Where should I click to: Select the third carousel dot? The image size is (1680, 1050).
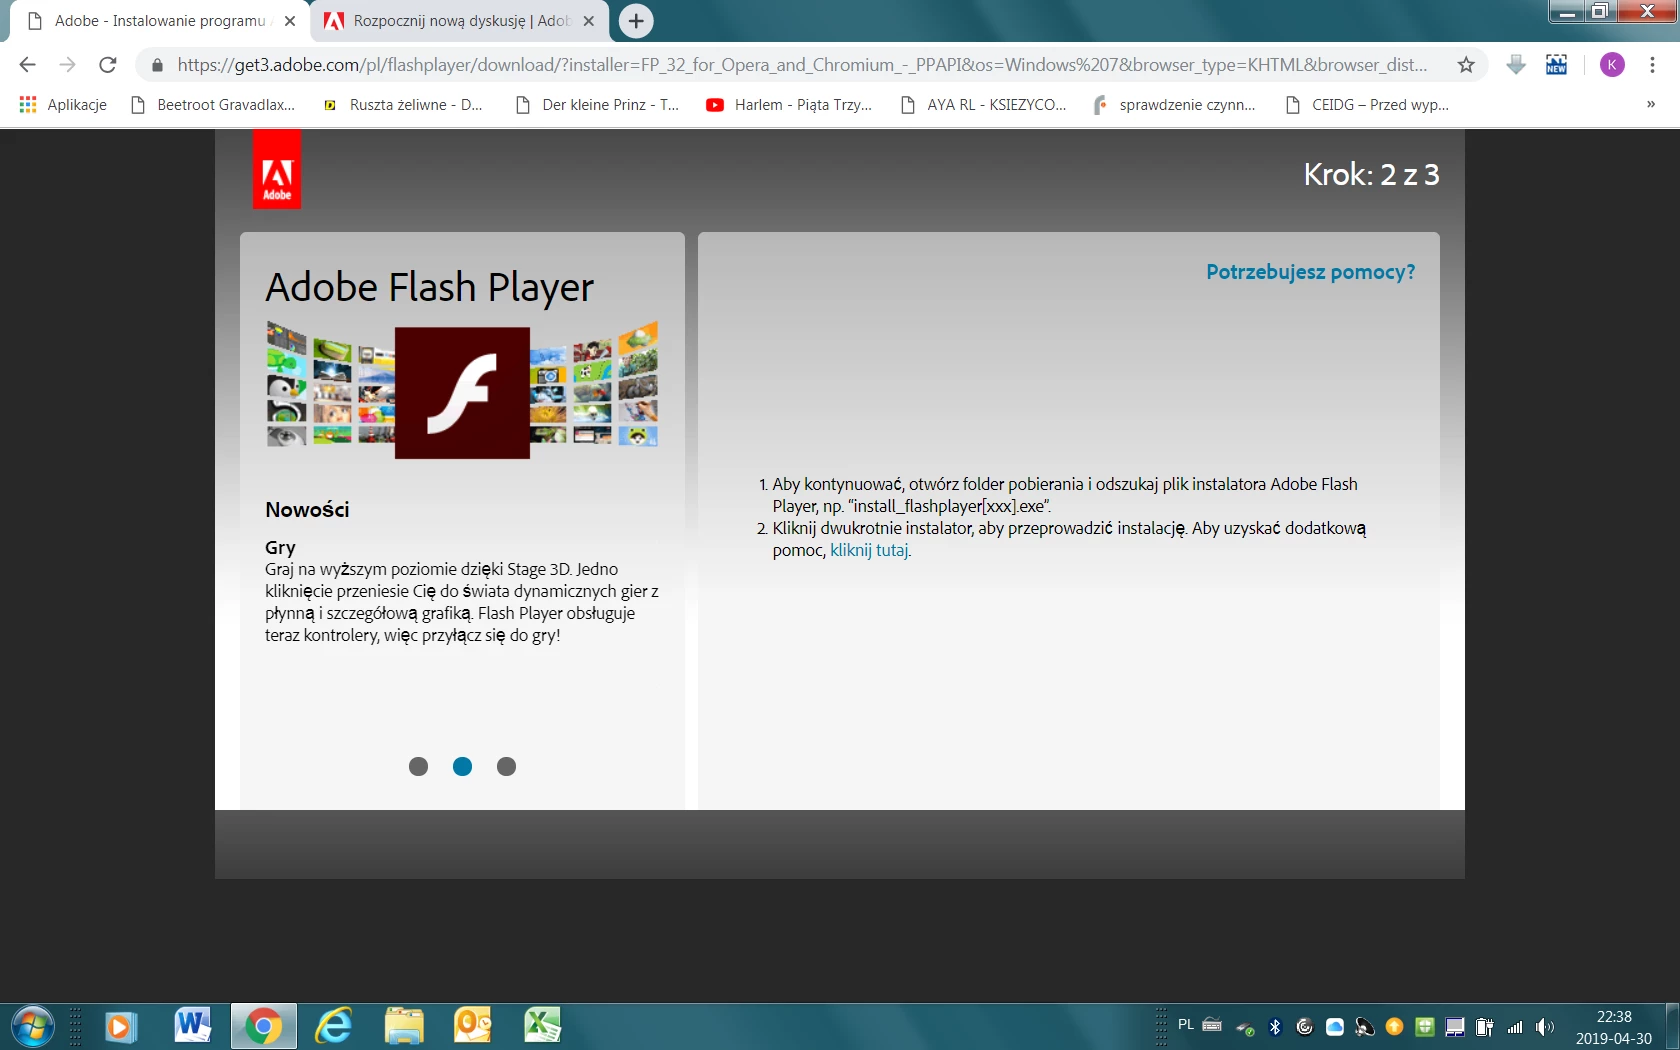coord(506,766)
